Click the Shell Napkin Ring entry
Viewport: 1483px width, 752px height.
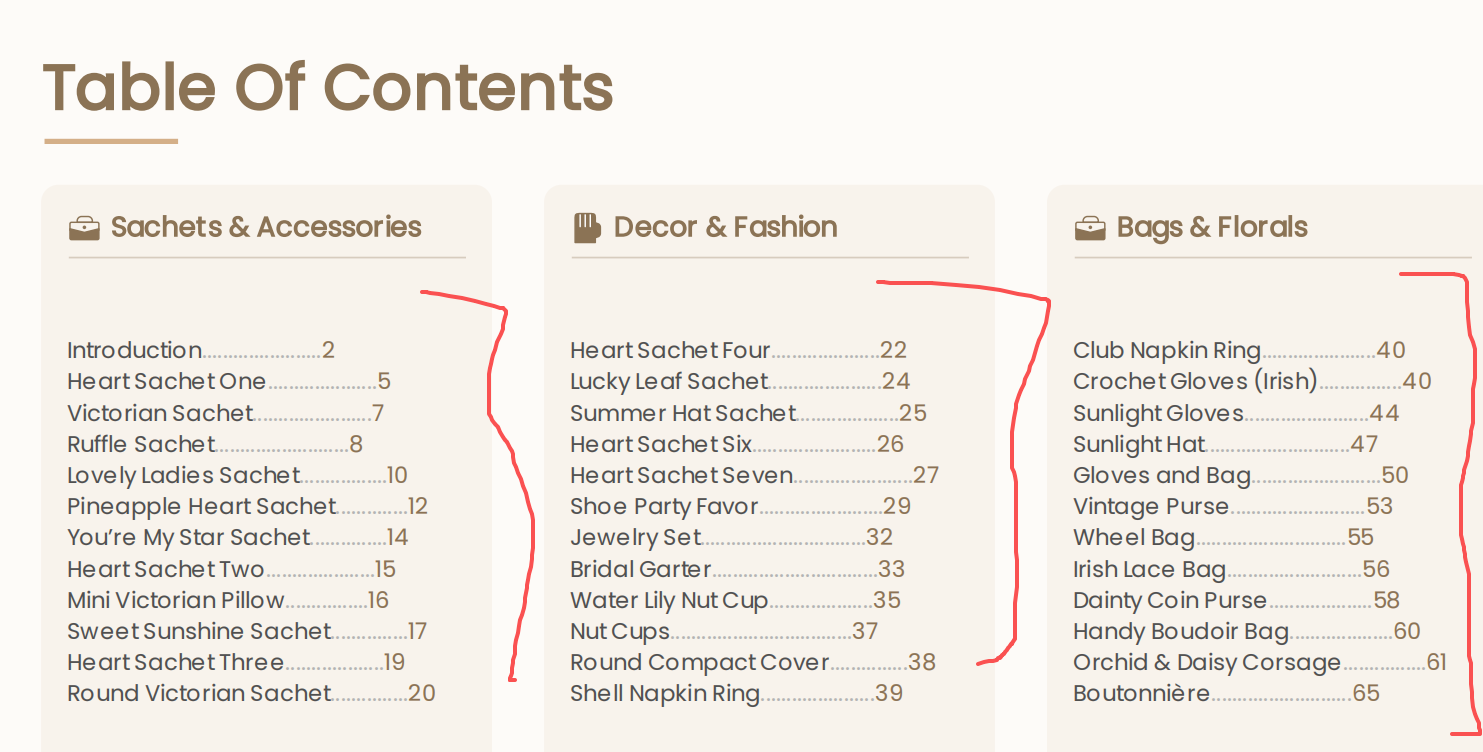[x=736, y=693]
